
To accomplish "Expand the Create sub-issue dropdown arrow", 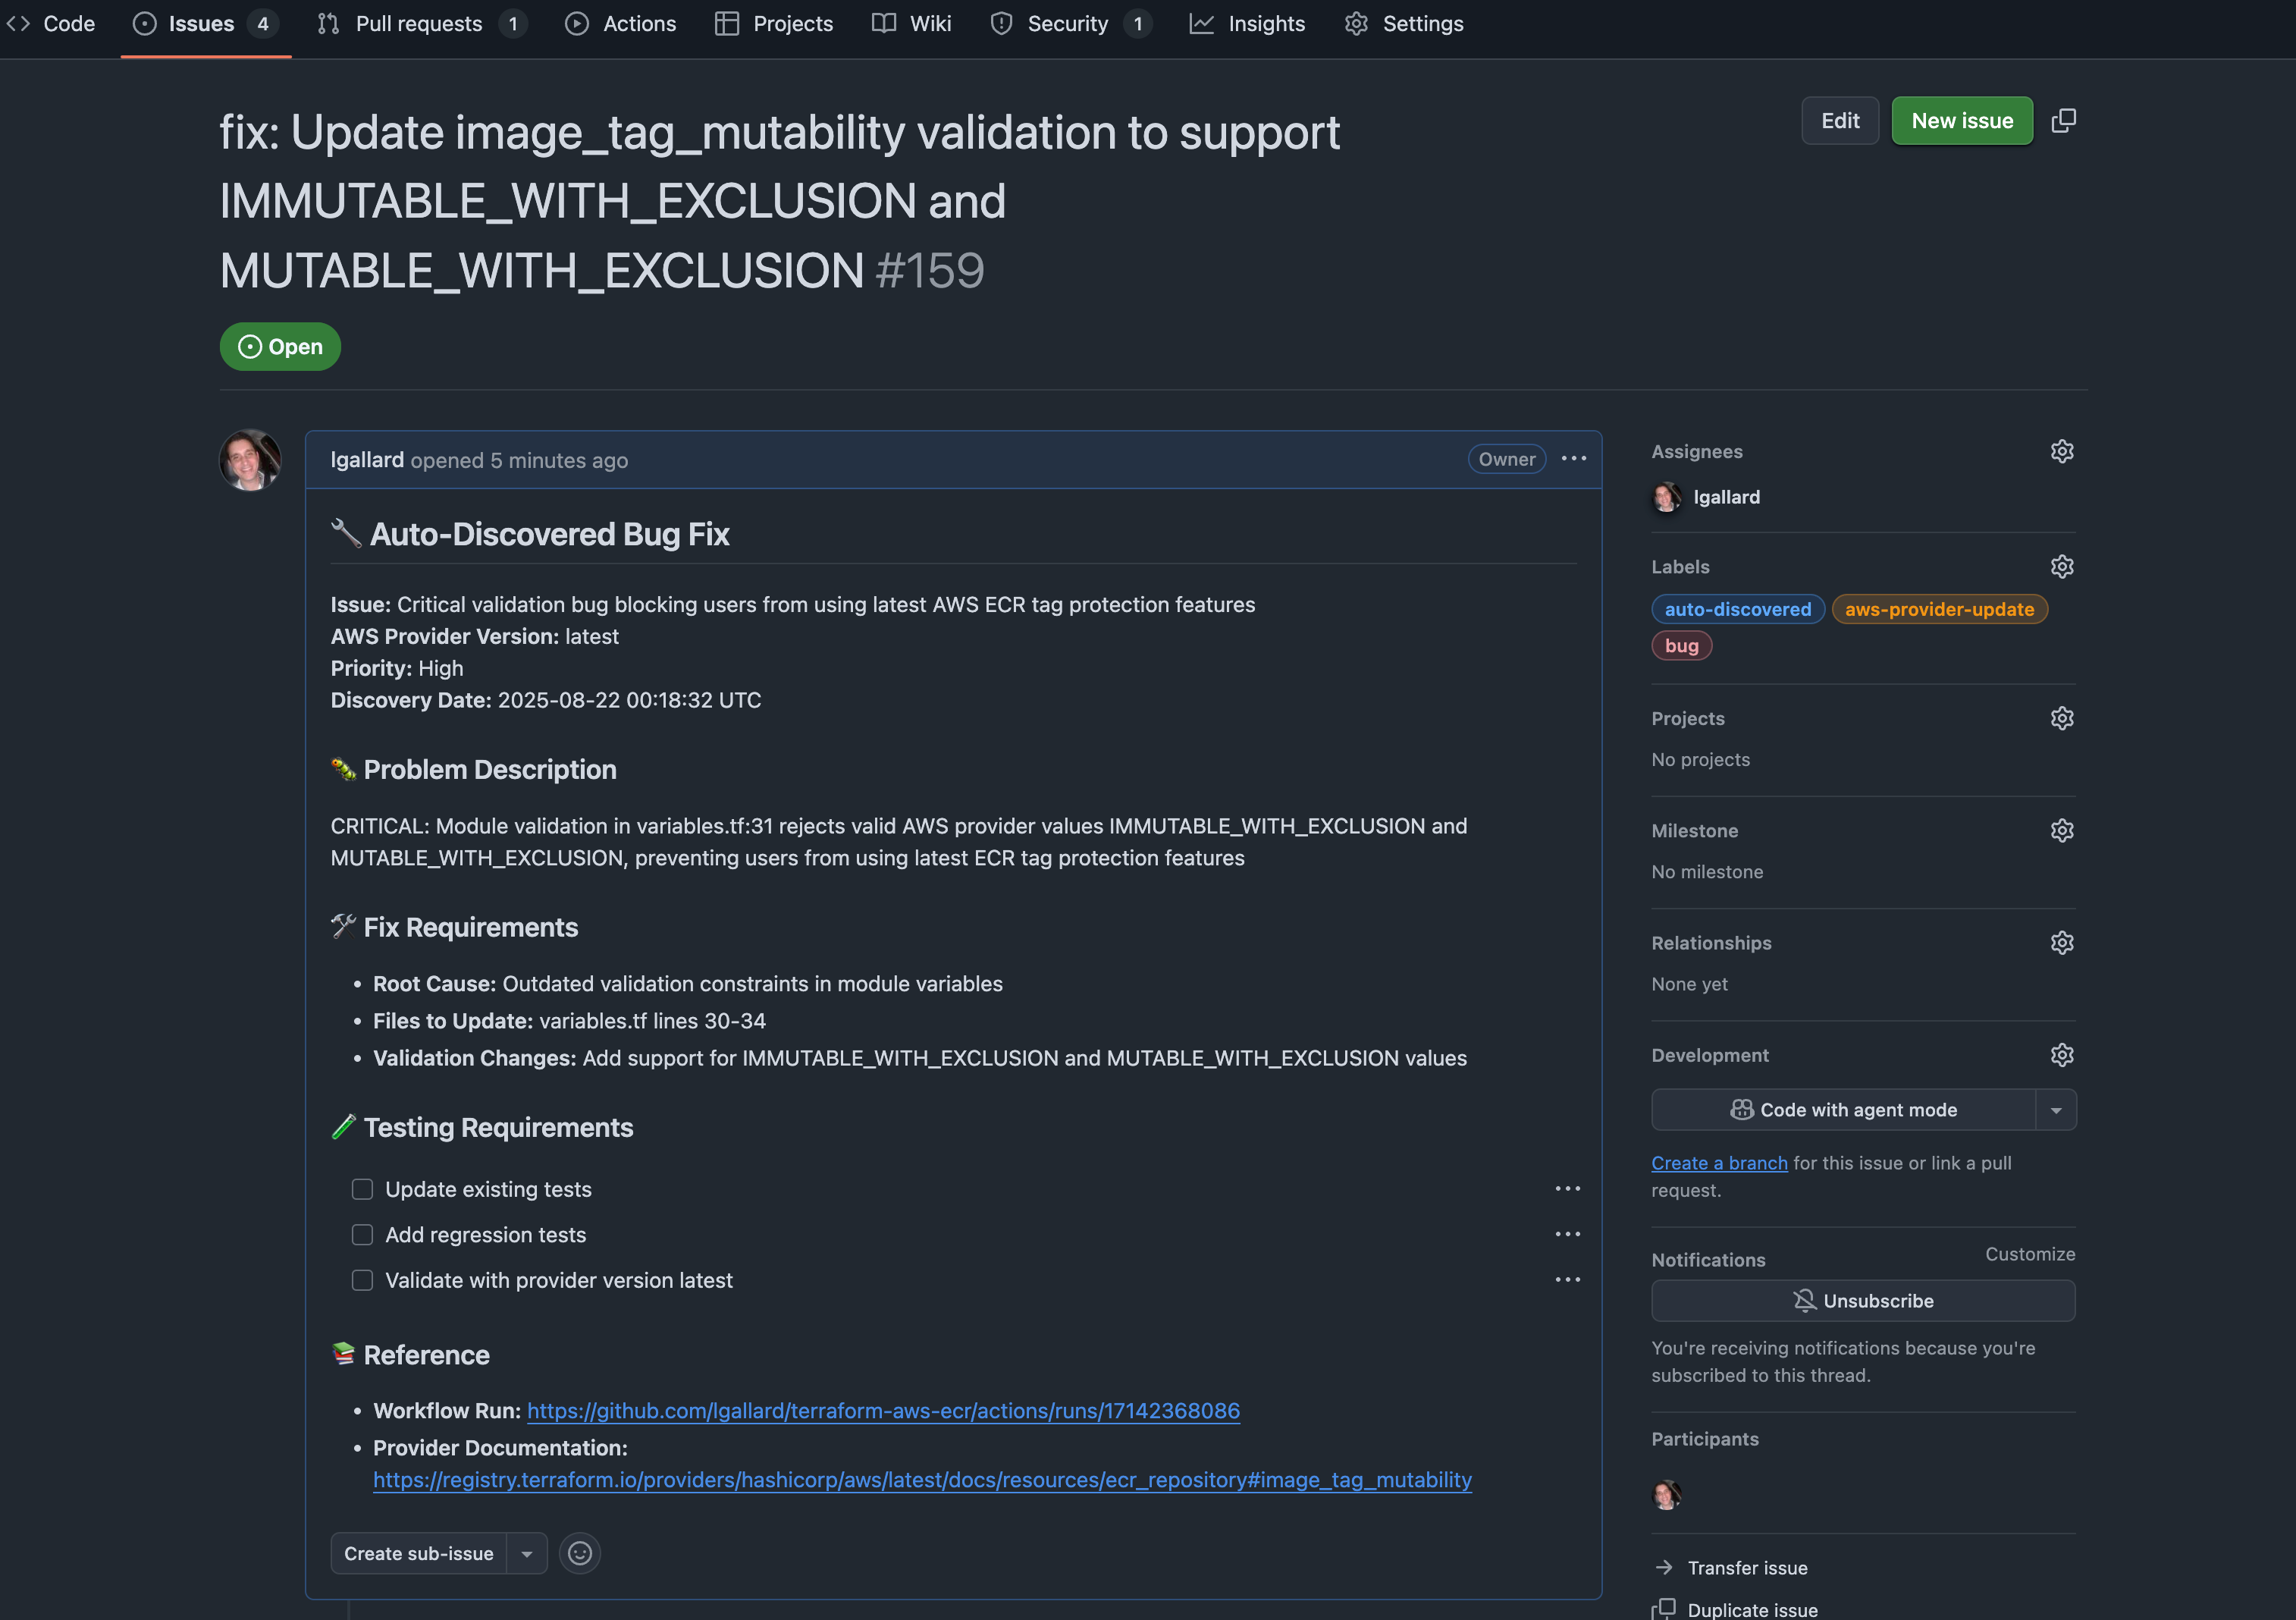I will click(x=527, y=1553).
